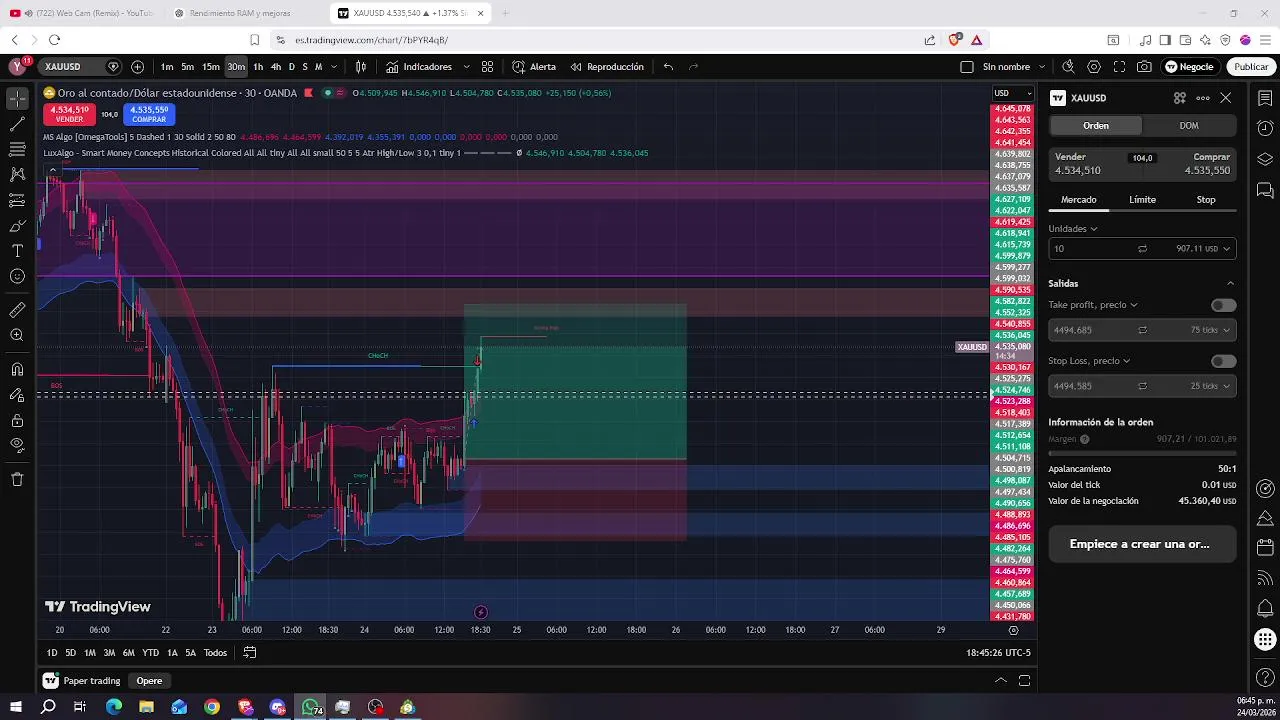Toggle magnet mode for drawings
This screenshot has height=720, width=1280.
point(17,369)
